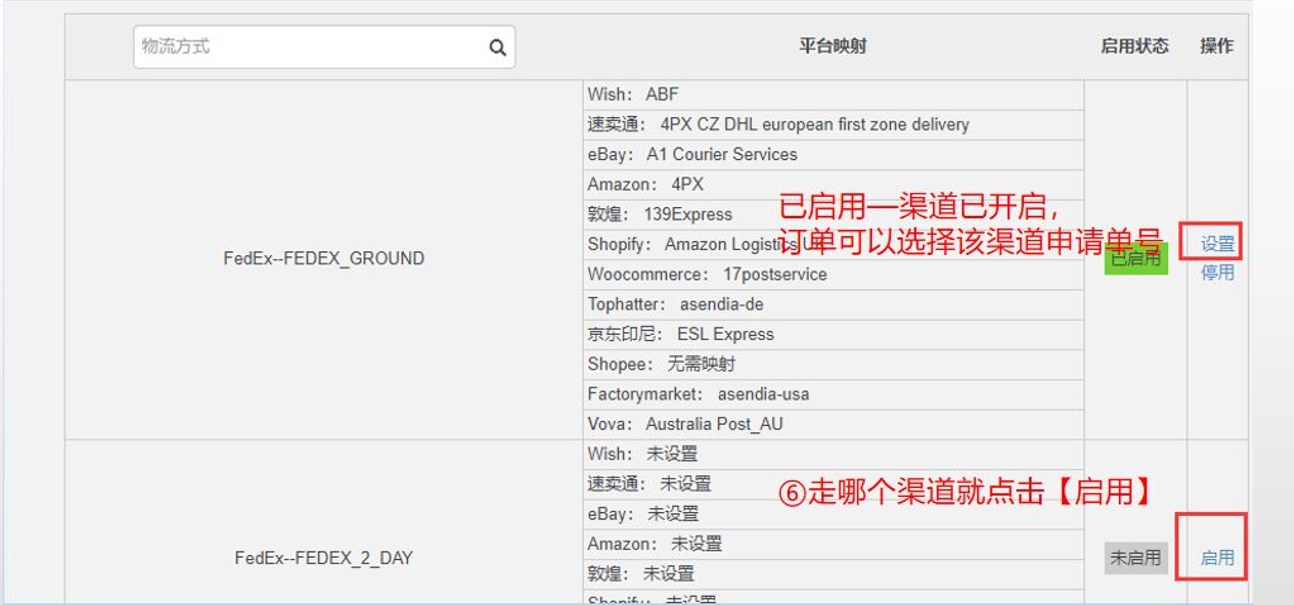Click the Tophatter: asendia-de mapping
This screenshot has height=605, width=1294.
pos(833,305)
